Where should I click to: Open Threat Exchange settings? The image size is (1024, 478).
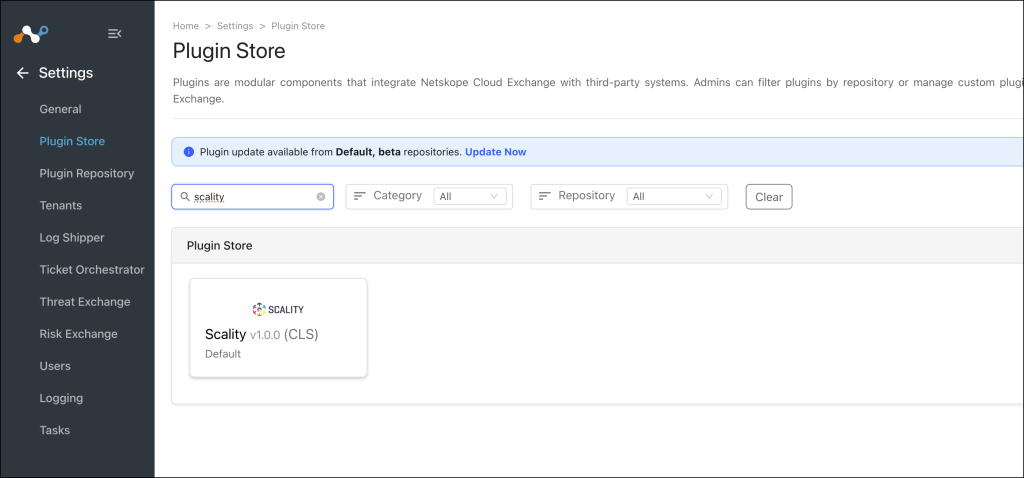click(85, 302)
